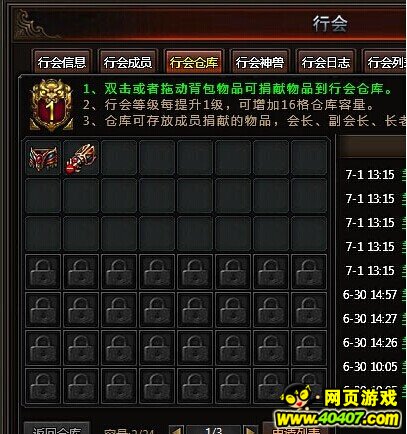Open the 行会列表 tab

(x=385, y=62)
